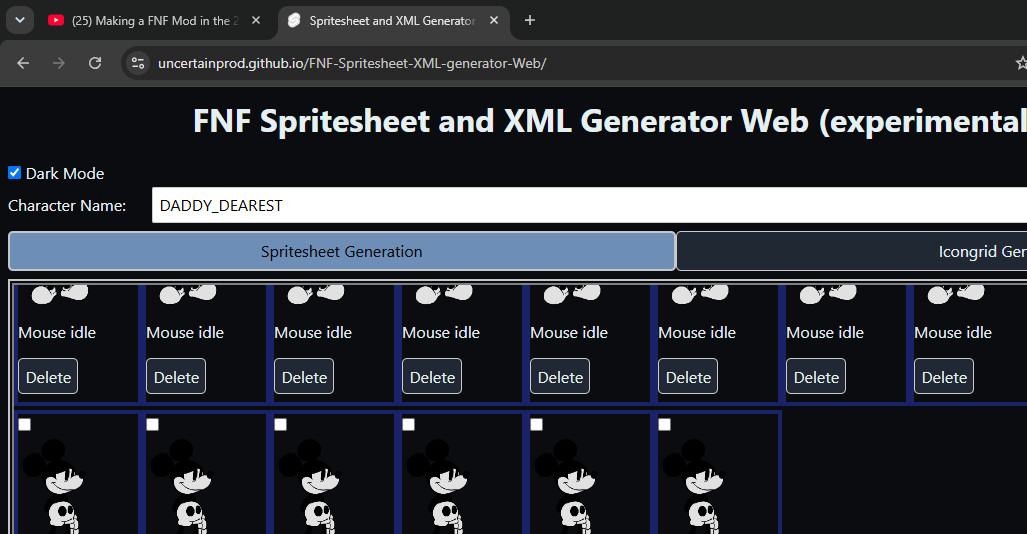Delete the third Mouse idle frame

(x=304, y=376)
